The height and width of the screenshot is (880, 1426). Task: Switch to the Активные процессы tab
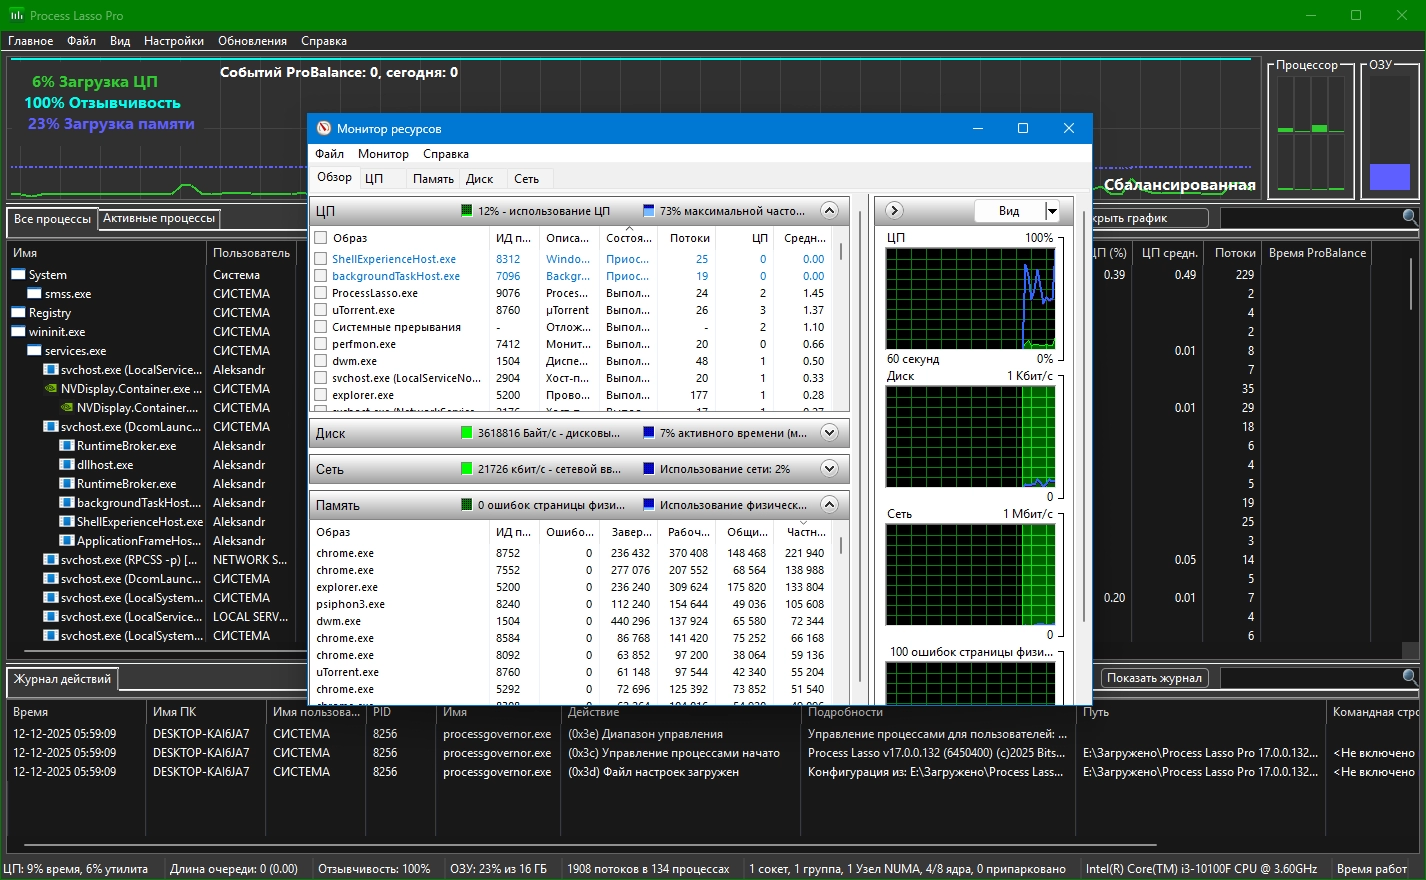pos(159,218)
